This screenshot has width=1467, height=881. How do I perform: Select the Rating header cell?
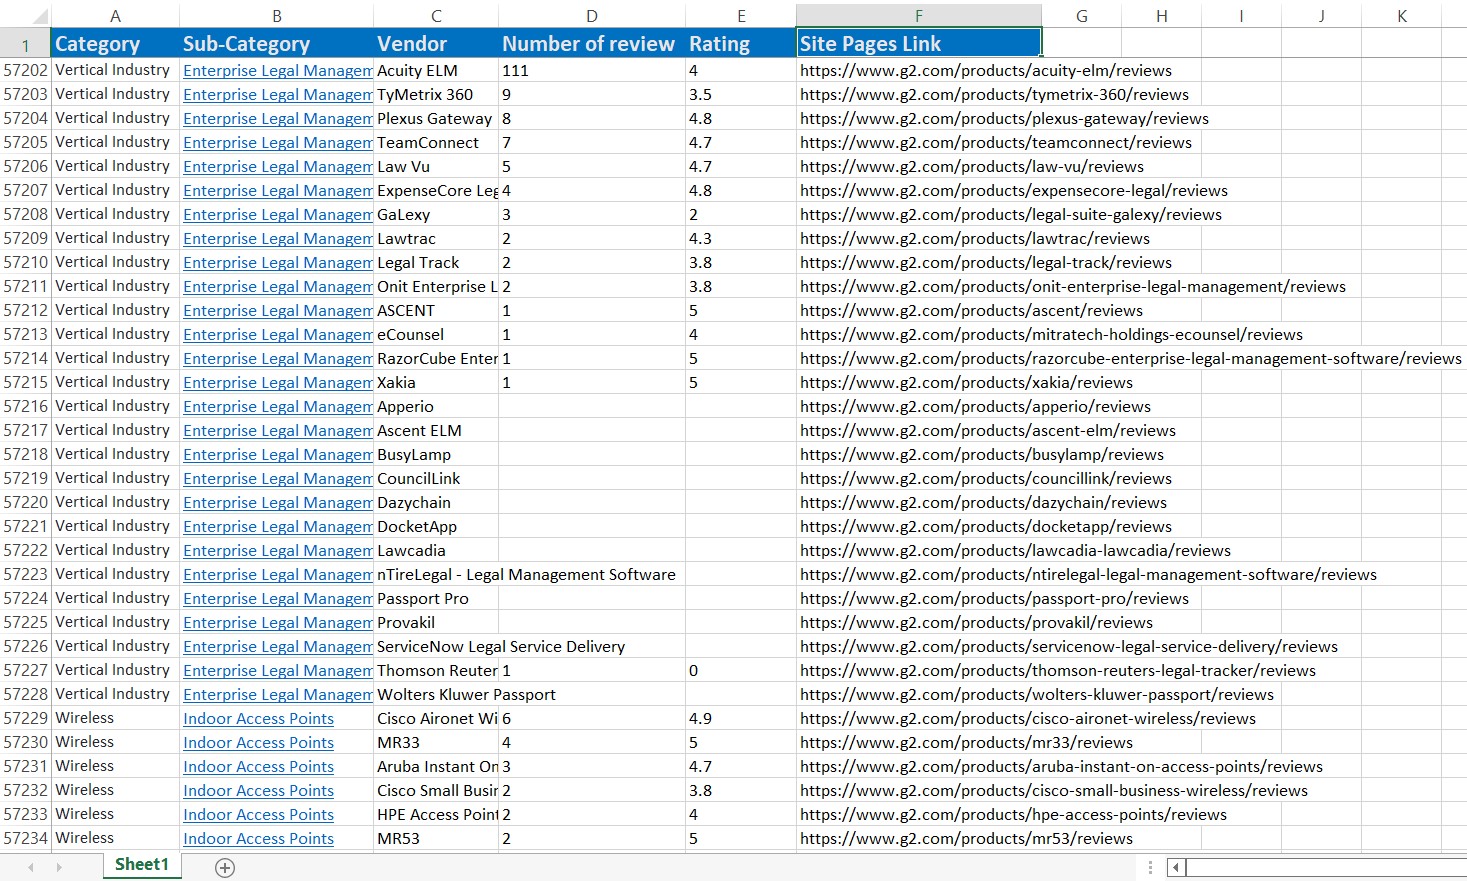point(740,44)
